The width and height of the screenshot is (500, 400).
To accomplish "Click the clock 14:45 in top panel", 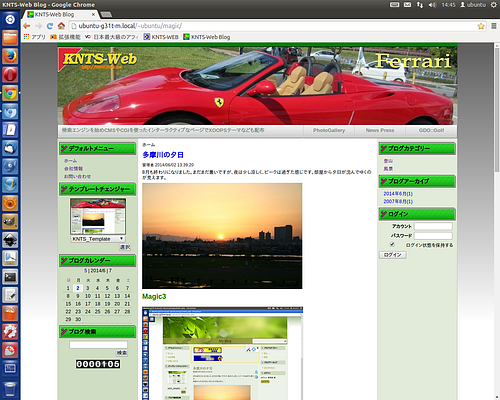I will 448,5.
